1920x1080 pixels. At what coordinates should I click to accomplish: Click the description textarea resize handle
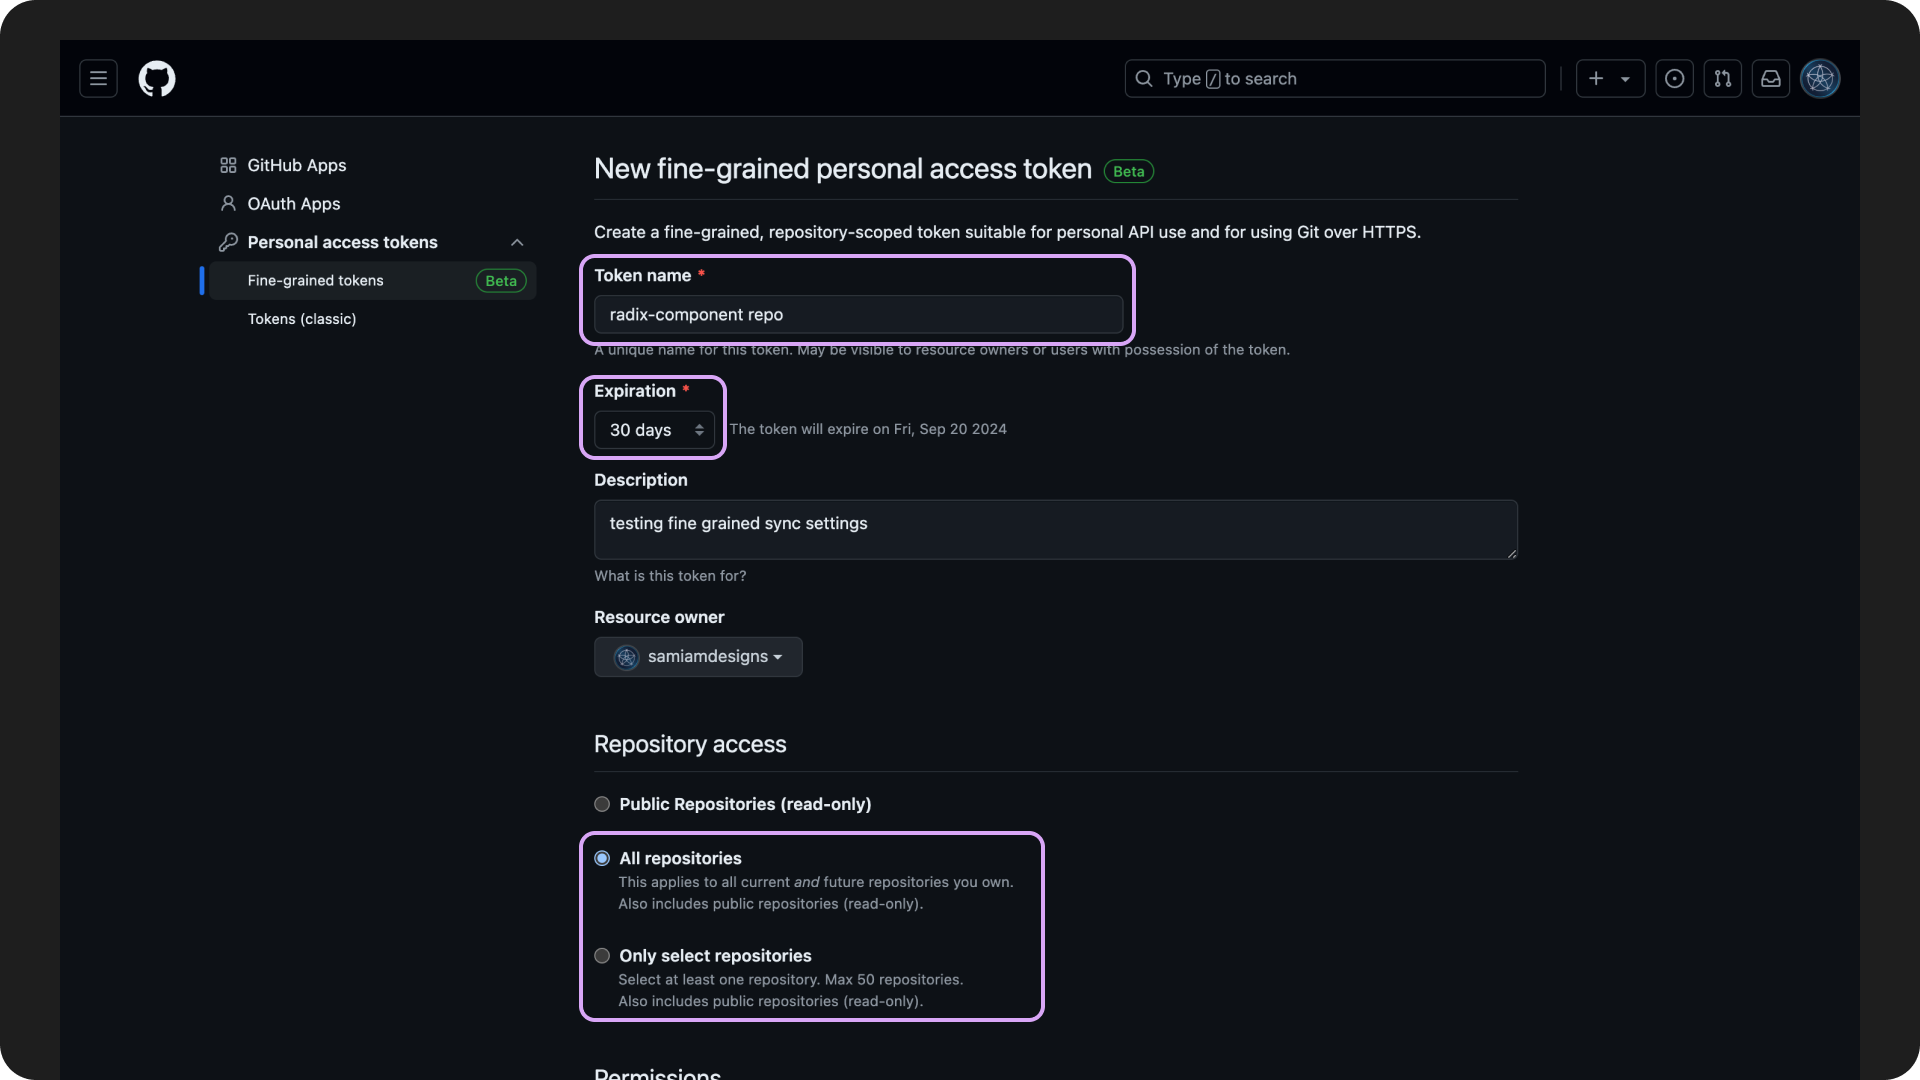(x=1511, y=553)
